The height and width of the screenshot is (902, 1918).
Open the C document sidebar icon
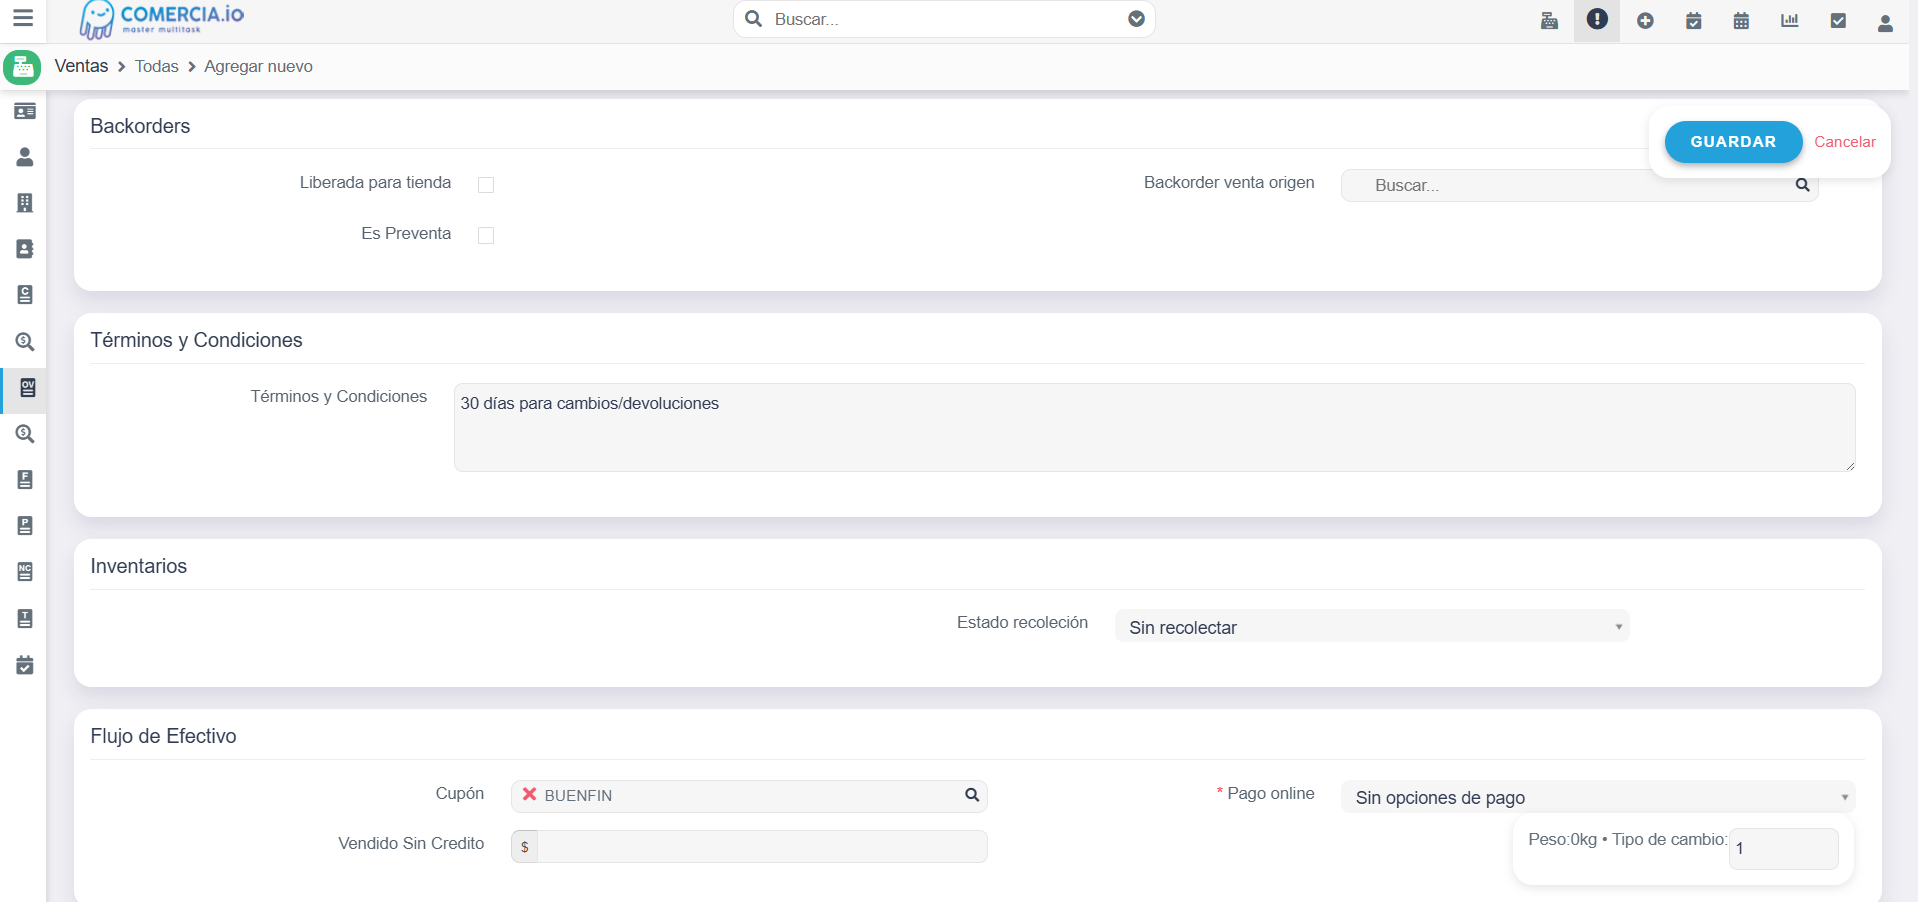point(25,295)
